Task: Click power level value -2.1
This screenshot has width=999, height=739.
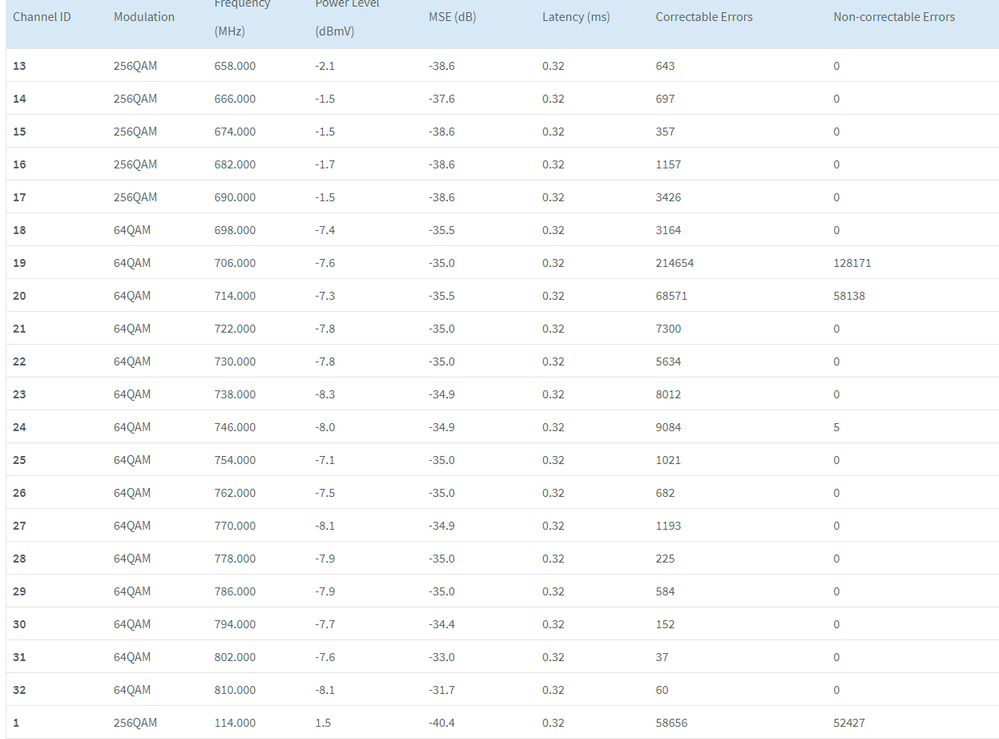Action: 326,66
